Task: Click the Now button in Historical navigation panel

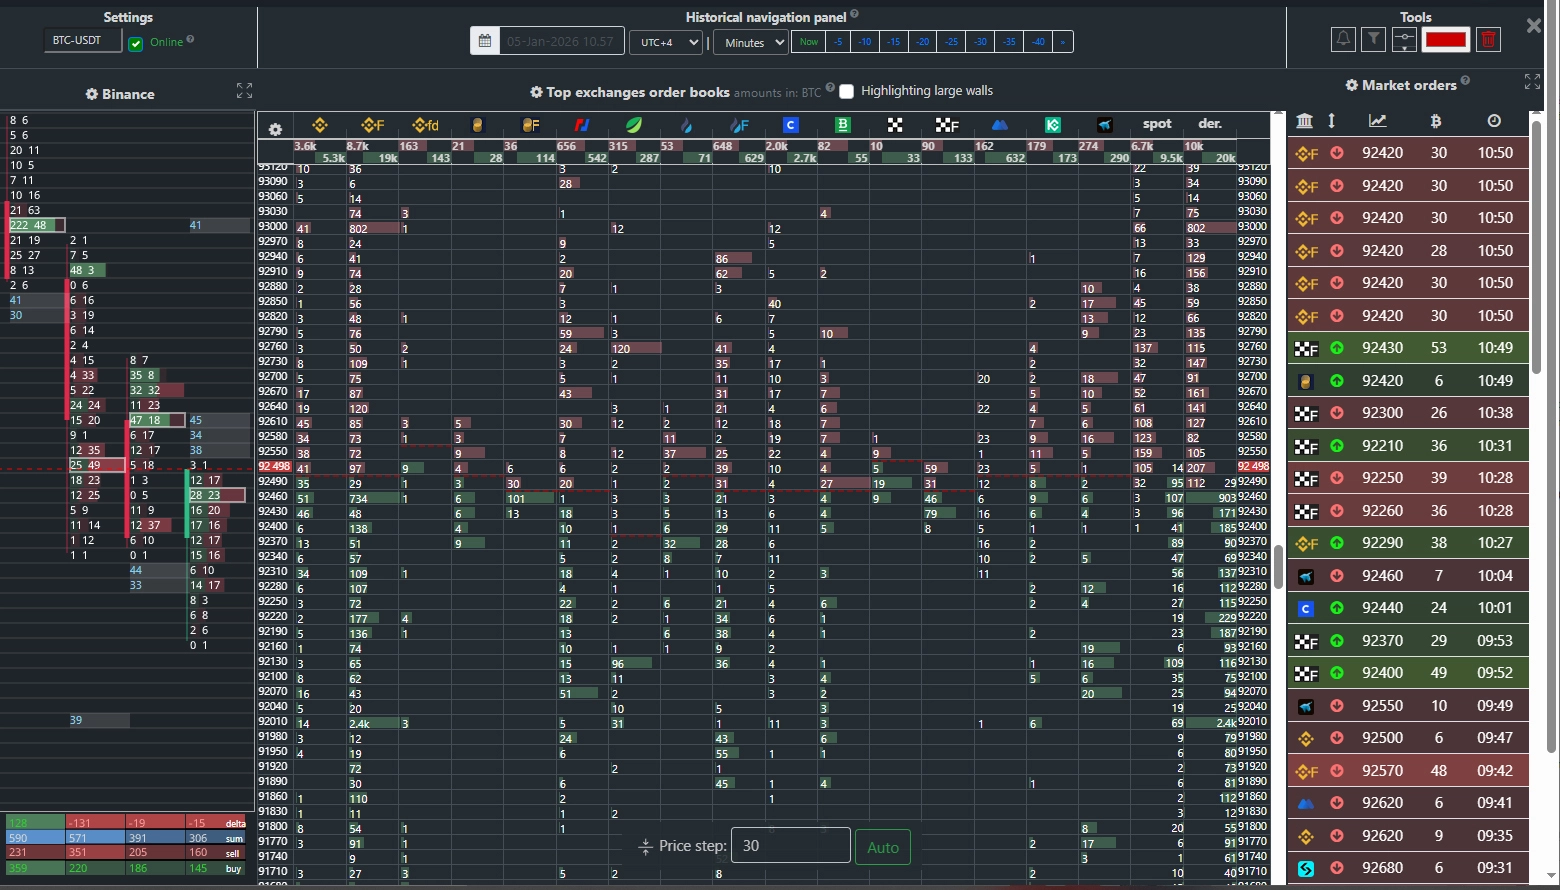Action: click(807, 42)
